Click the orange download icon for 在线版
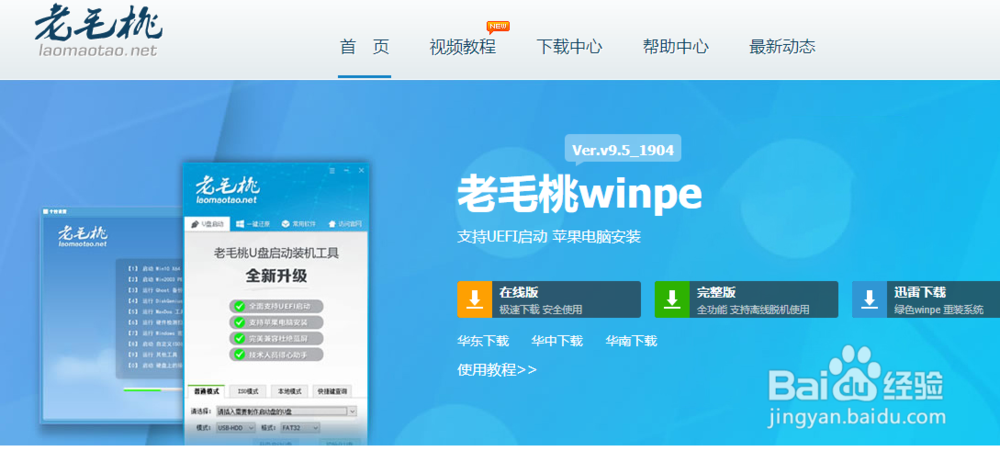 (x=474, y=299)
